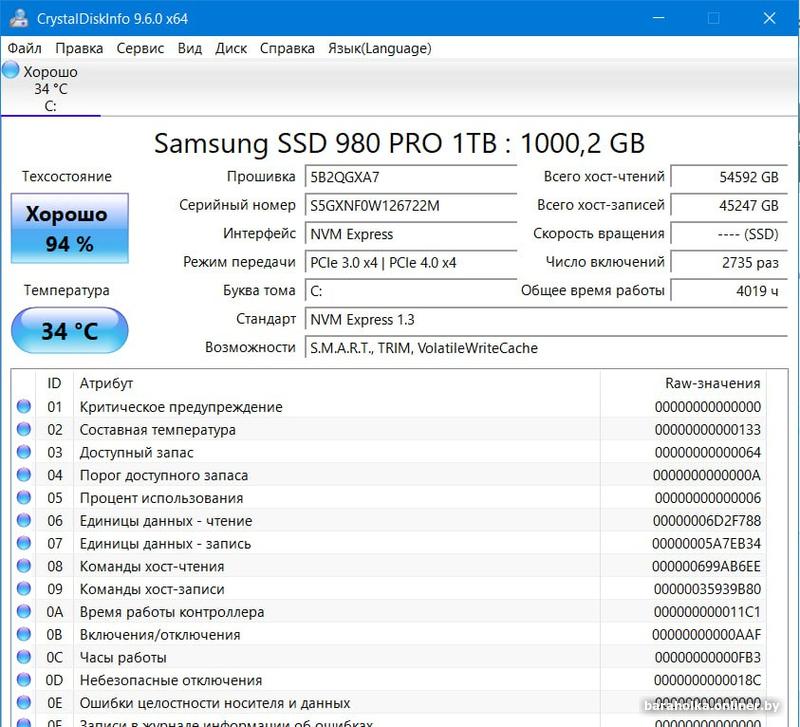Screen dimensions: 800x727
Task: Click rotation speed value ---- (SSD)
Action: tap(729, 234)
